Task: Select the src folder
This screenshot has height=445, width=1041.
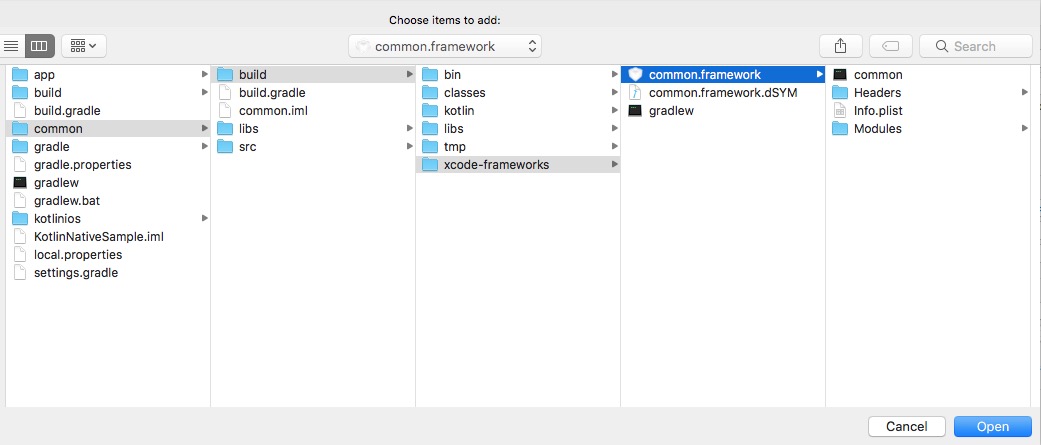Action: coord(247,147)
